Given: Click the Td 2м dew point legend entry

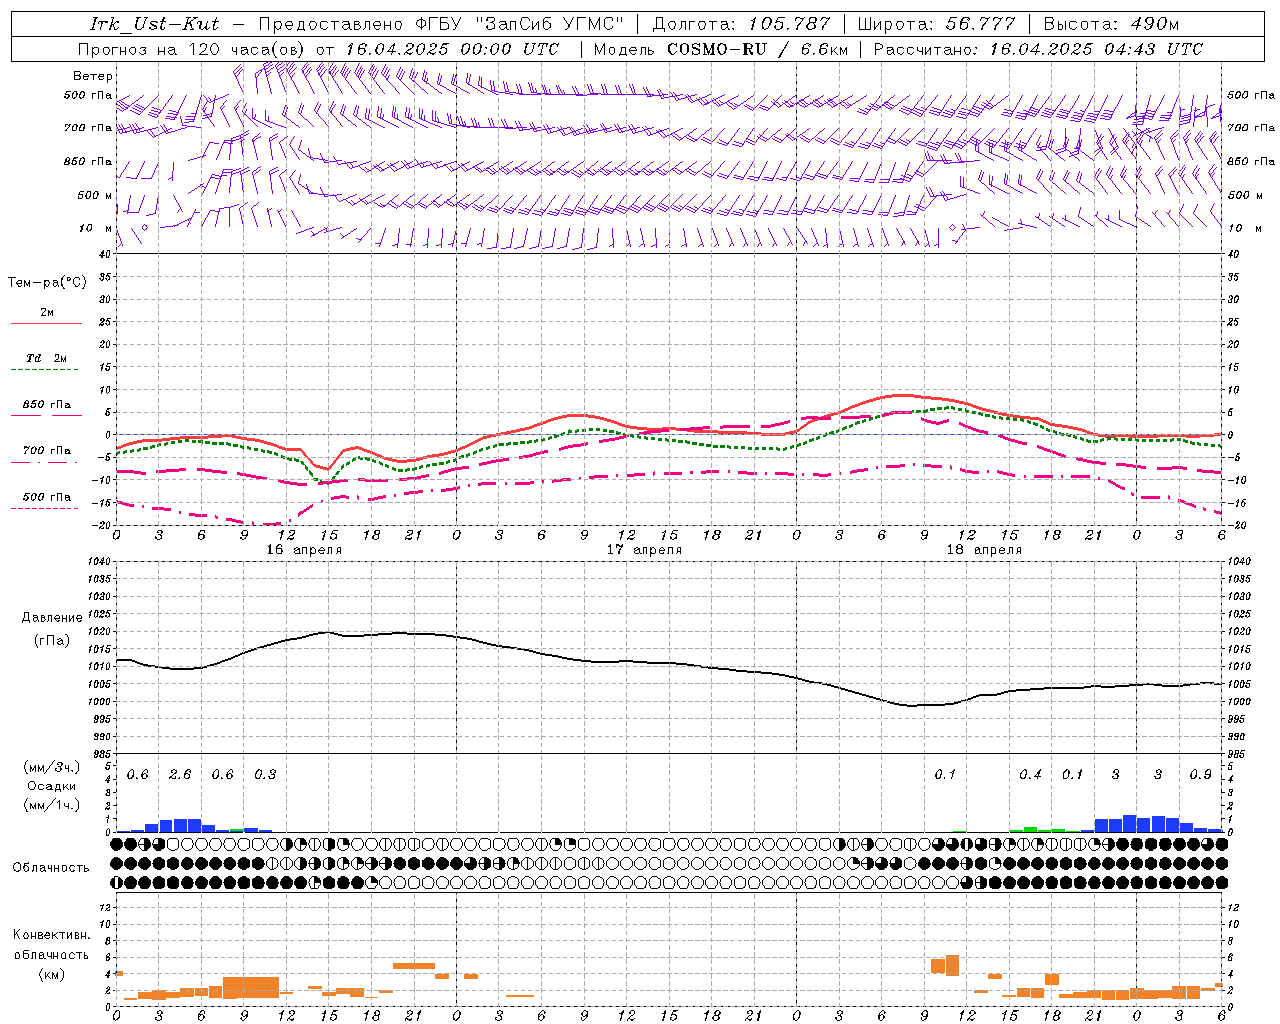Looking at the screenshot, I should [47, 358].
